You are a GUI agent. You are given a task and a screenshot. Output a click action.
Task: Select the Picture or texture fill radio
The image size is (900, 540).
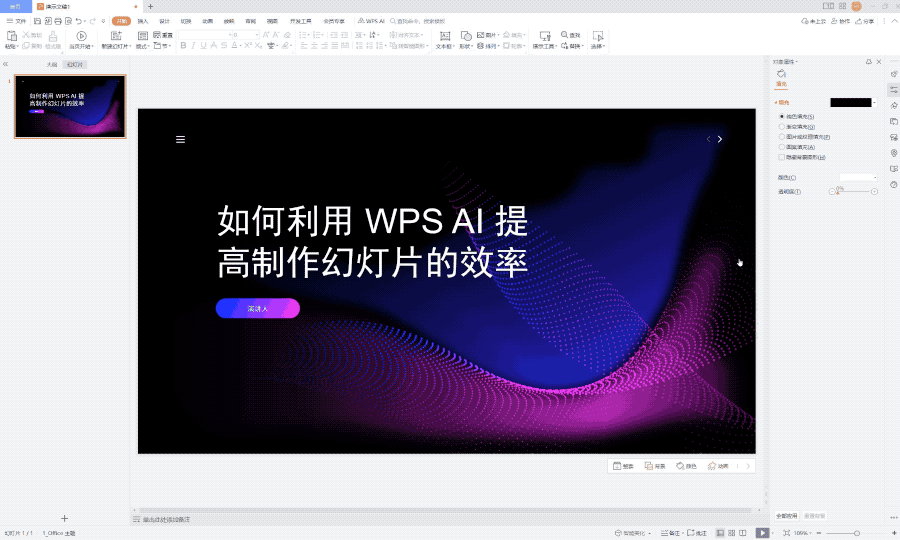coord(782,137)
